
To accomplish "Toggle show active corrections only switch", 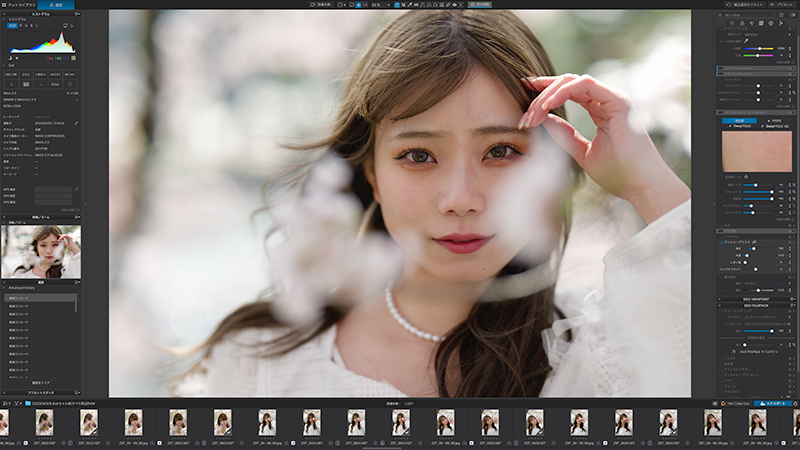I will click(x=792, y=15).
